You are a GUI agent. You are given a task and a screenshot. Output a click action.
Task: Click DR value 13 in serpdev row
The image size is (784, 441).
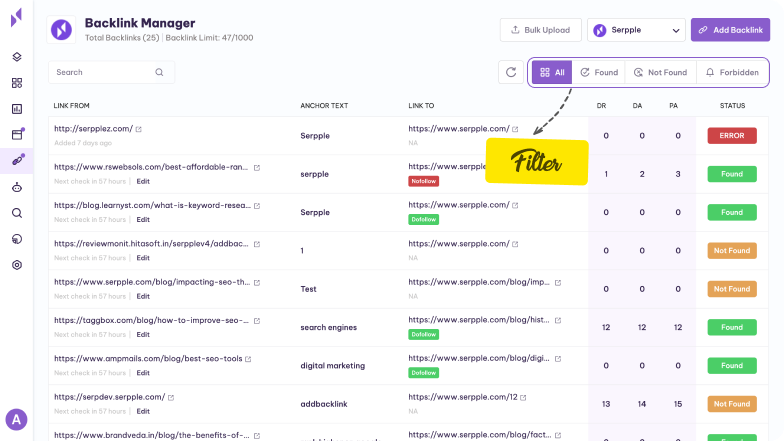606,404
